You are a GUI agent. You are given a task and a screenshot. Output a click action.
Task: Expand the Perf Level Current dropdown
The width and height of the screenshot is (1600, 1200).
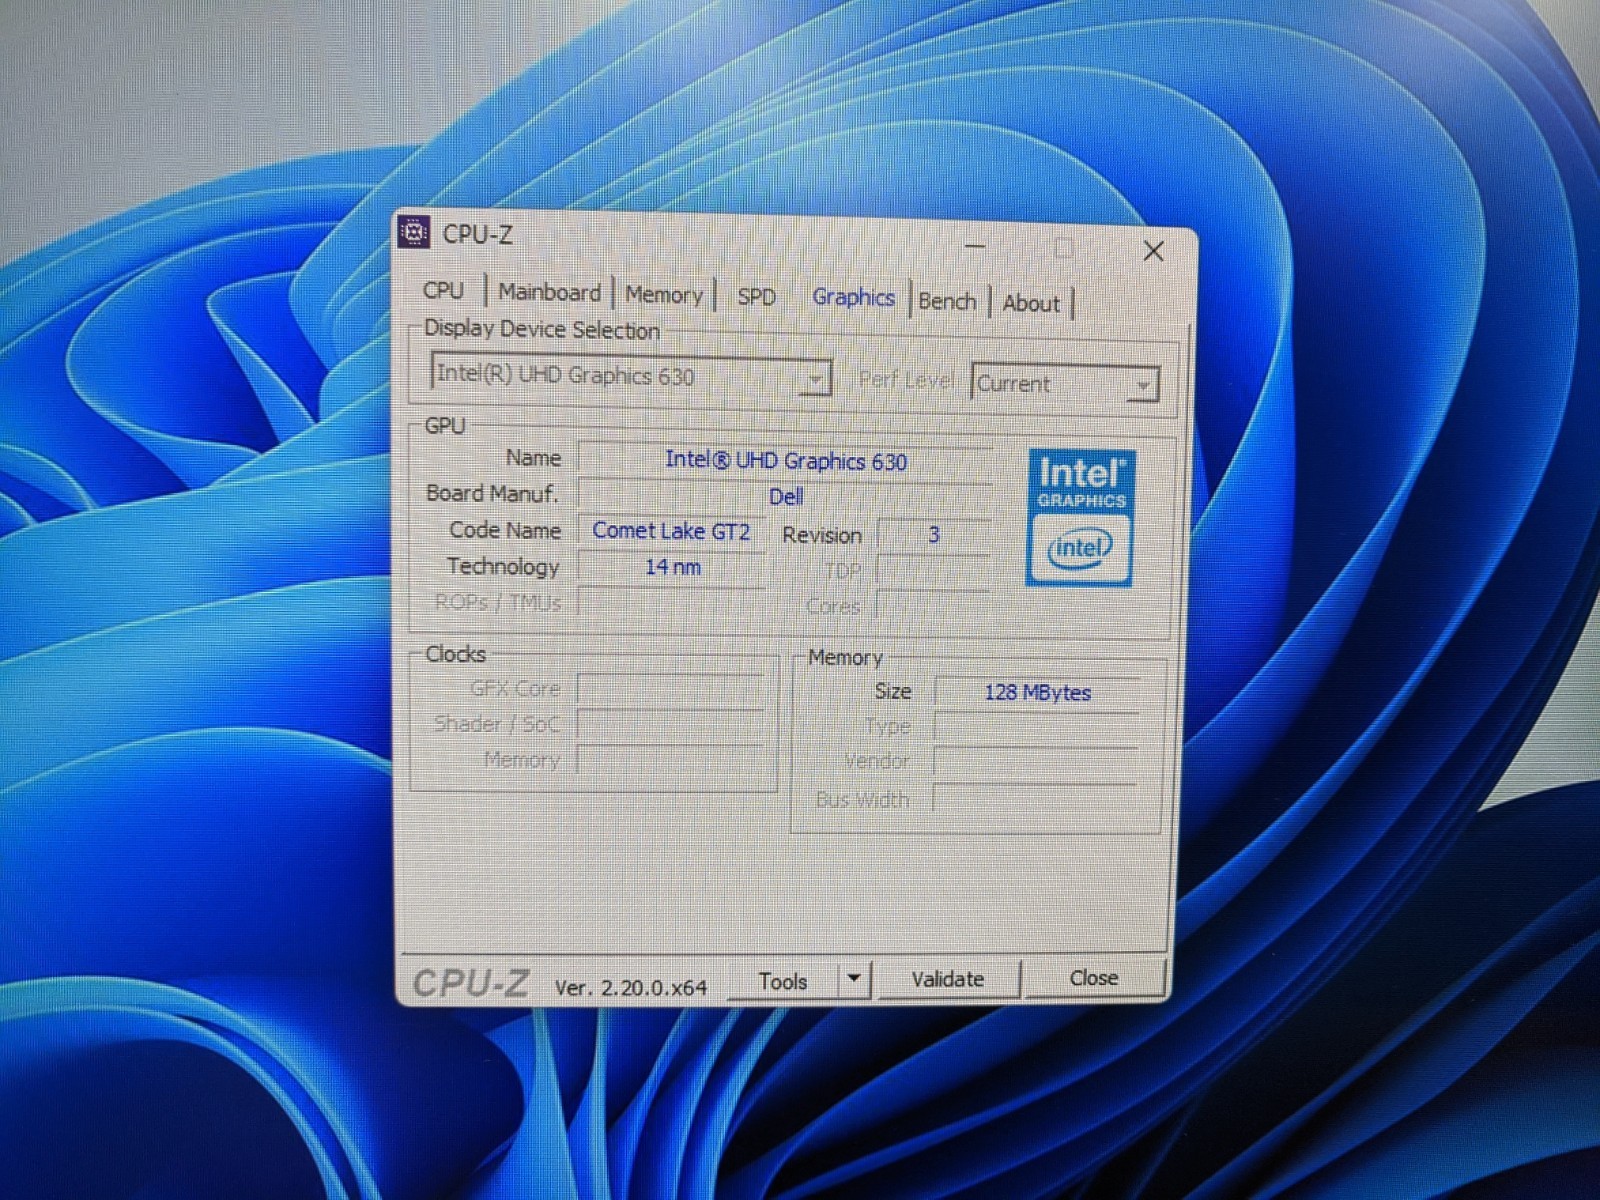(x=1065, y=384)
